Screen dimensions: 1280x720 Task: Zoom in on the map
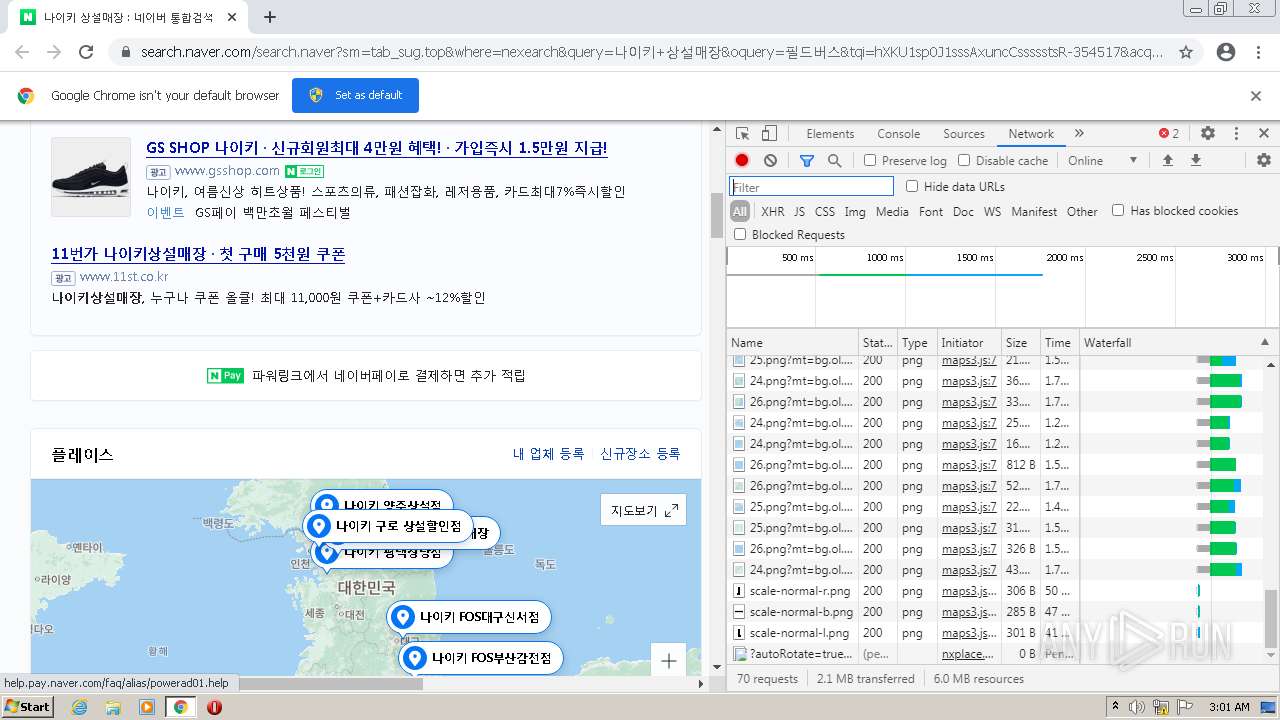tap(669, 660)
